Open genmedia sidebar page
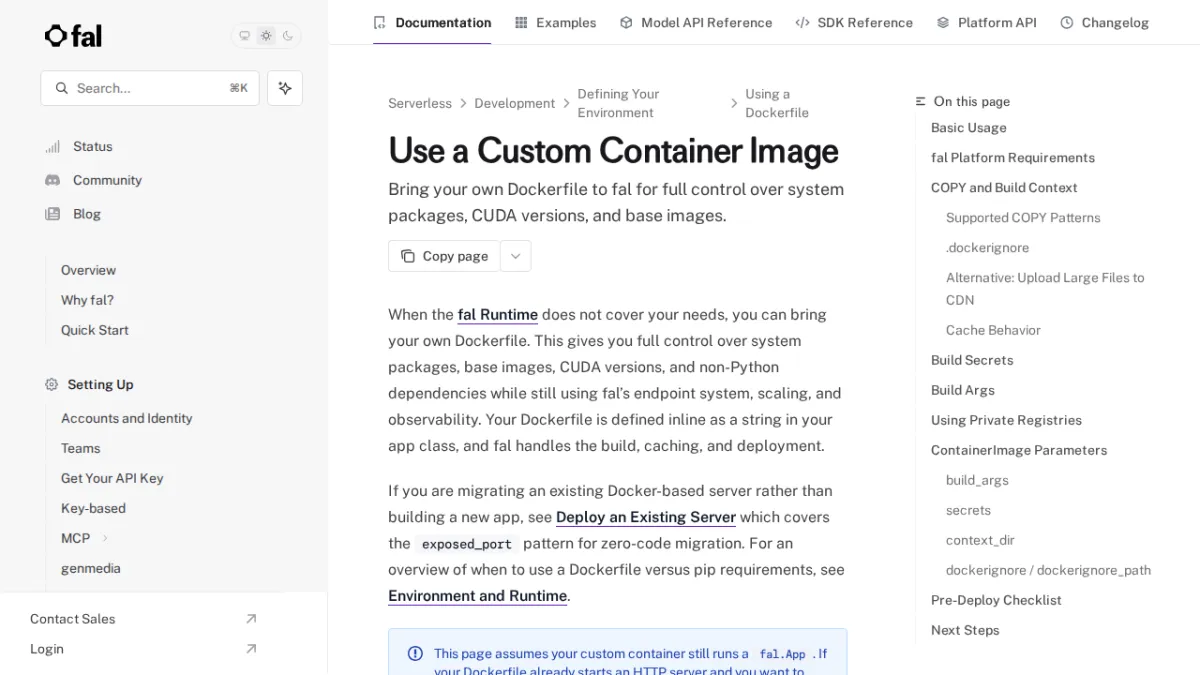This screenshot has height=675, width=1200. click(x=91, y=568)
